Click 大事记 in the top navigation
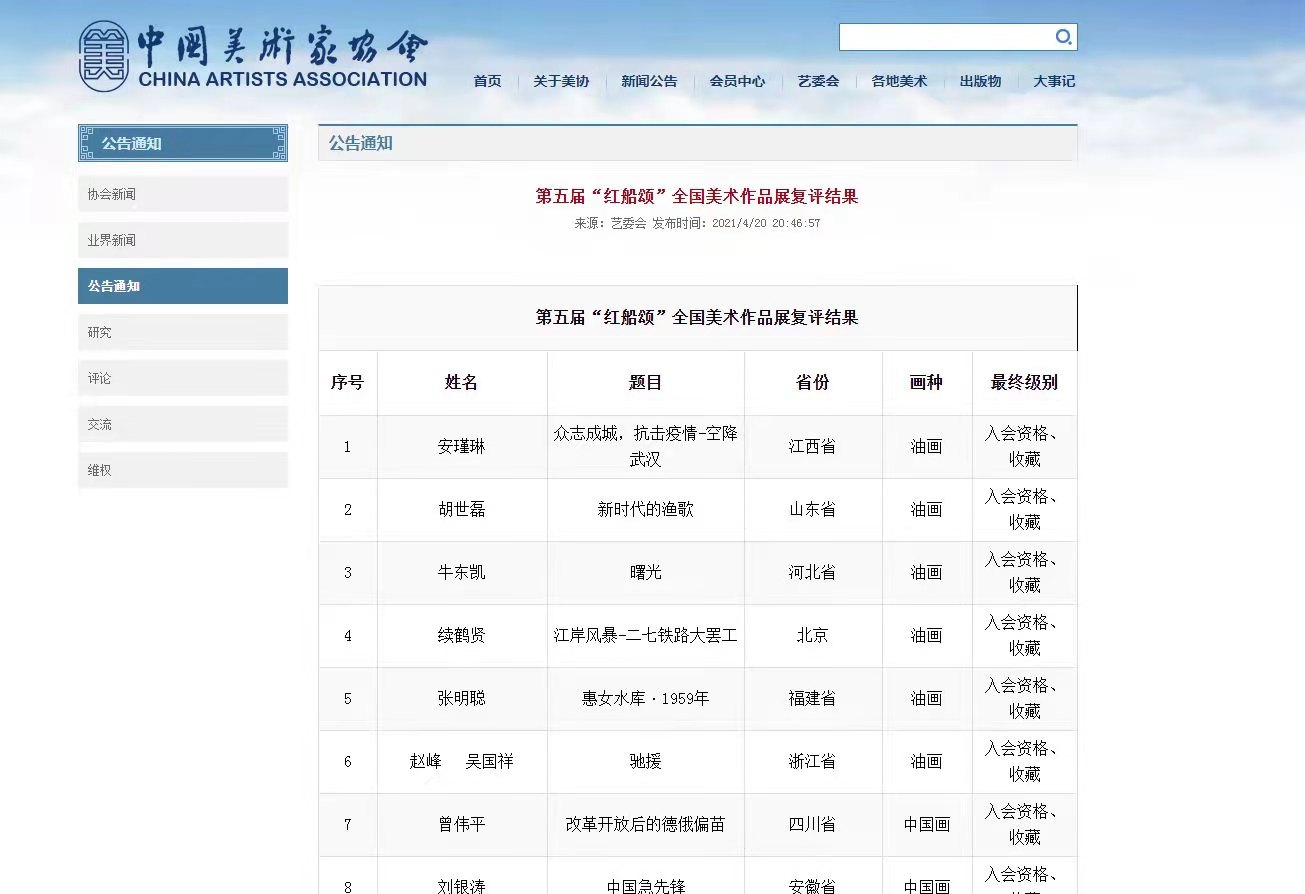 pyautogui.click(x=1054, y=82)
